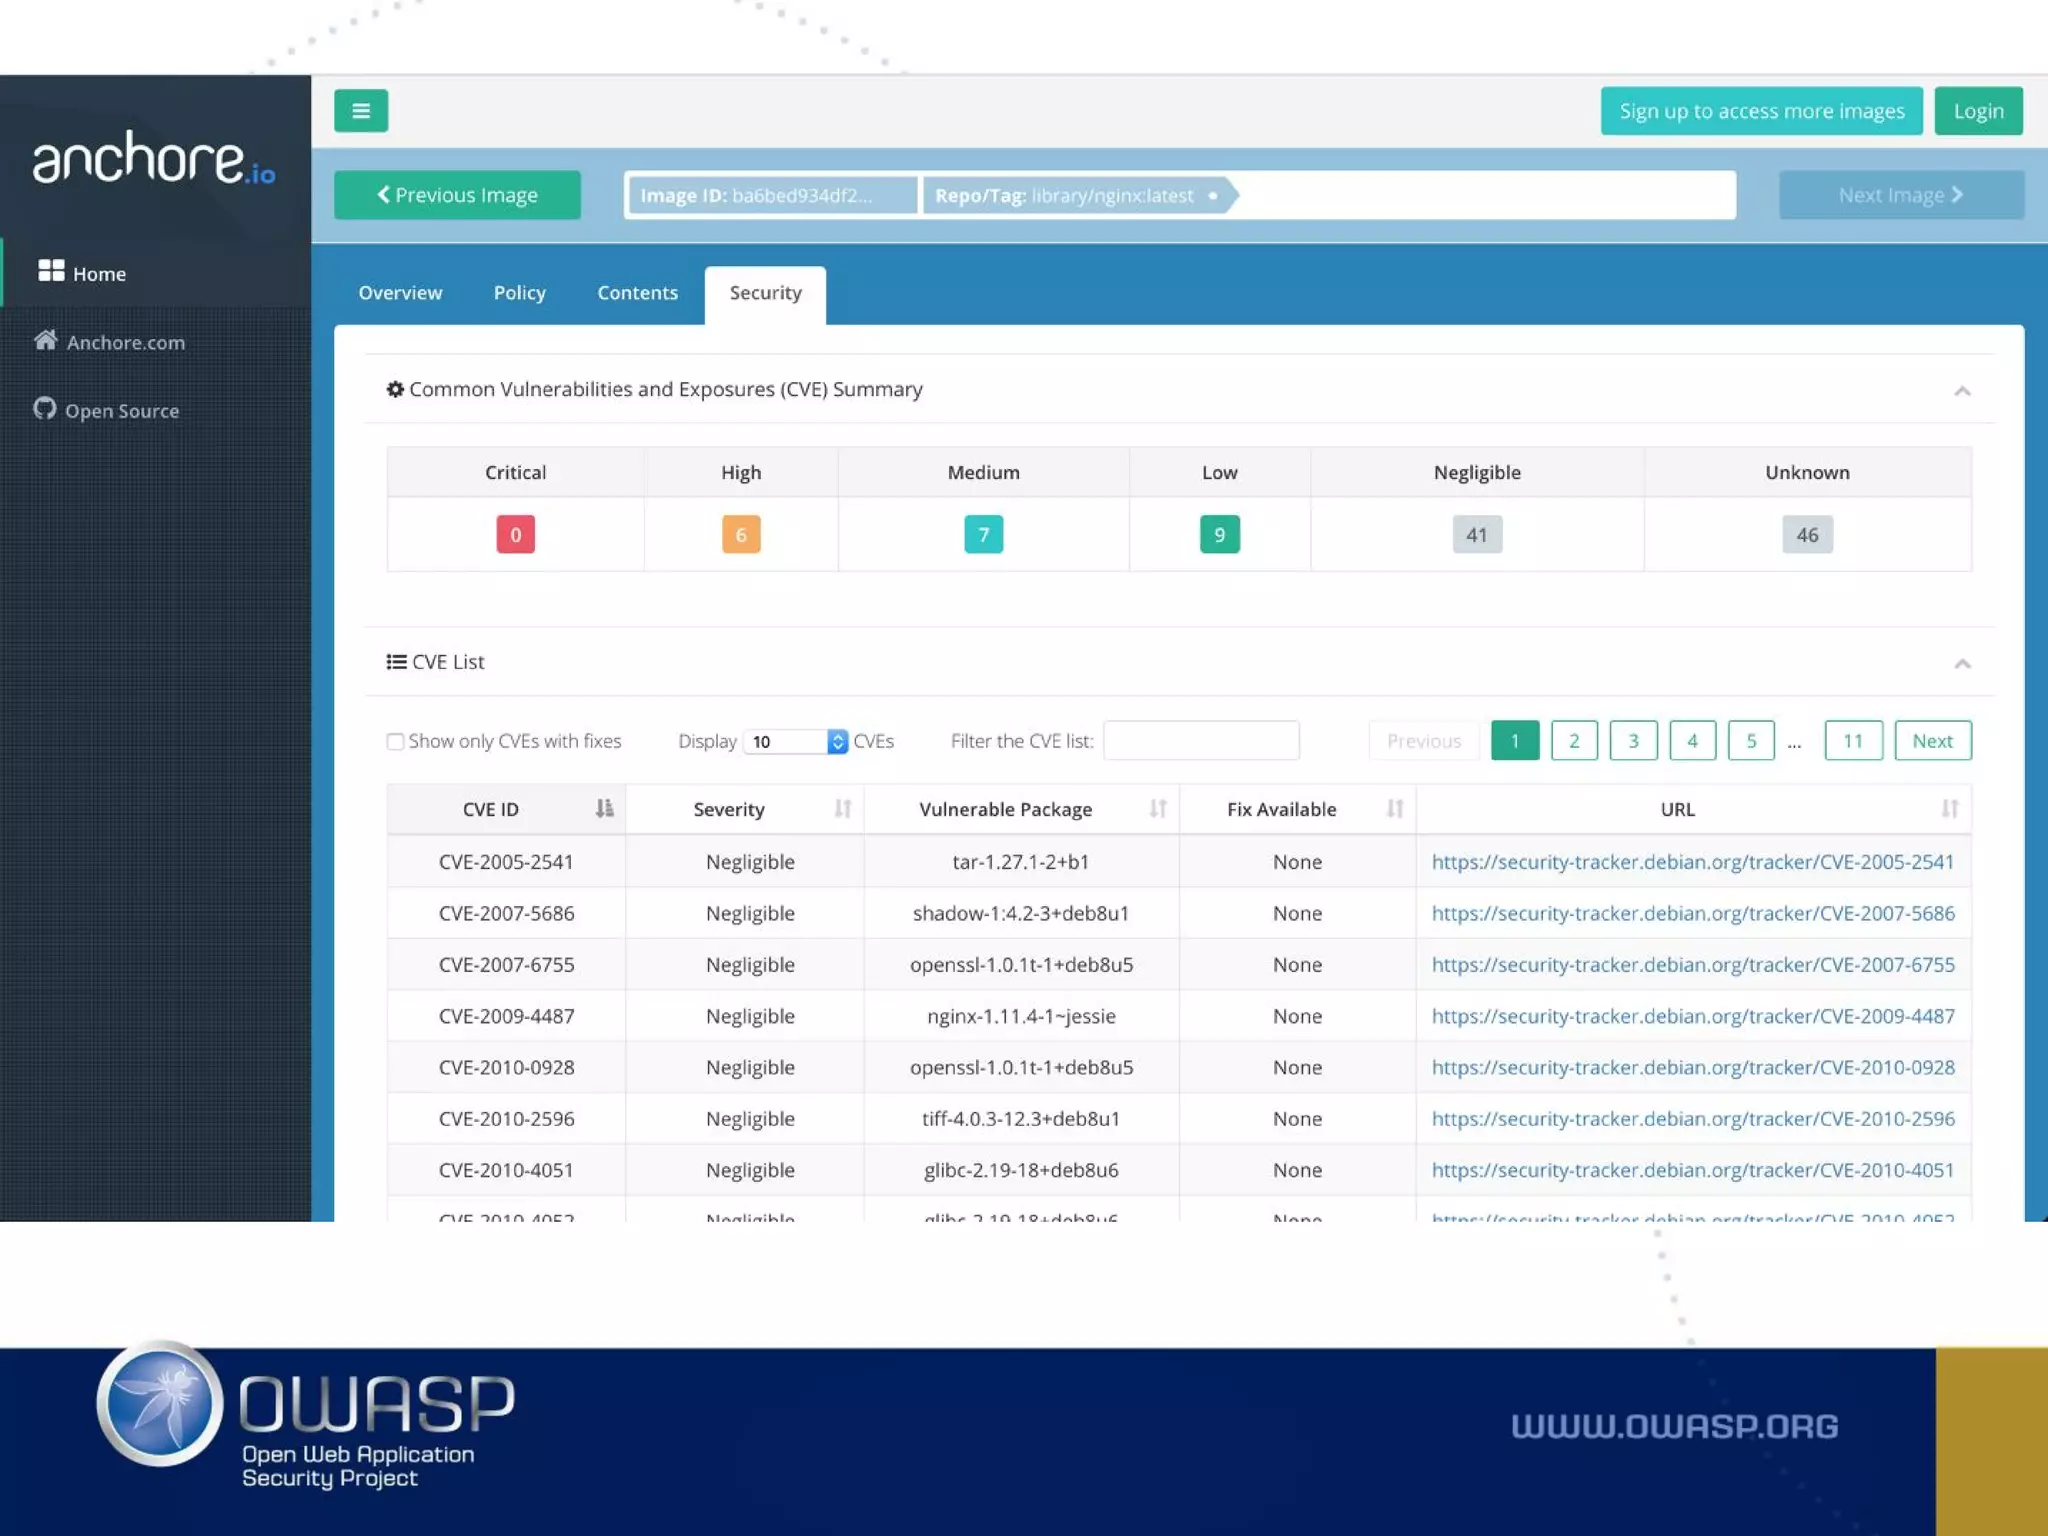Image resolution: width=2048 pixels, height=1536 pixels.
Task: Click the Previous Image button
Action: click(457, 195)
